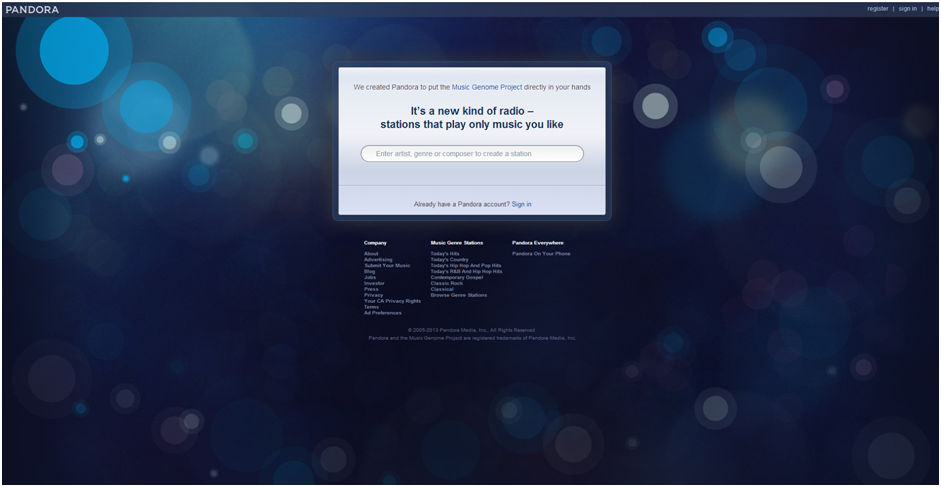Open Pandora On Your Phone link
This screenshot has height=487, width=941.
pyautogui.click(x=541, y=253)
